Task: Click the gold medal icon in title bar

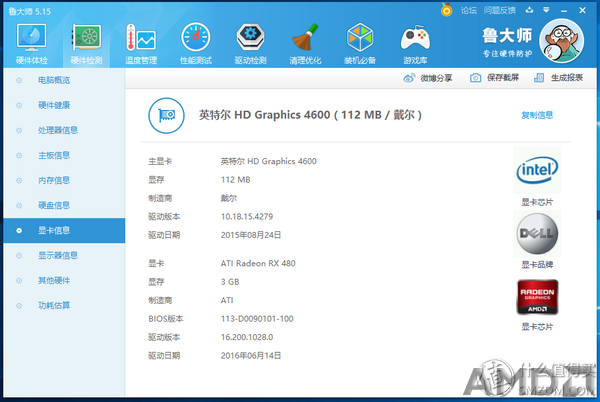Action: [446, 10]
